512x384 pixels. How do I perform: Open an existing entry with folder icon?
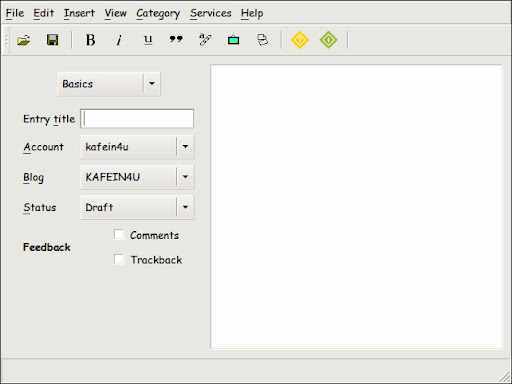(x=24, y=40)
